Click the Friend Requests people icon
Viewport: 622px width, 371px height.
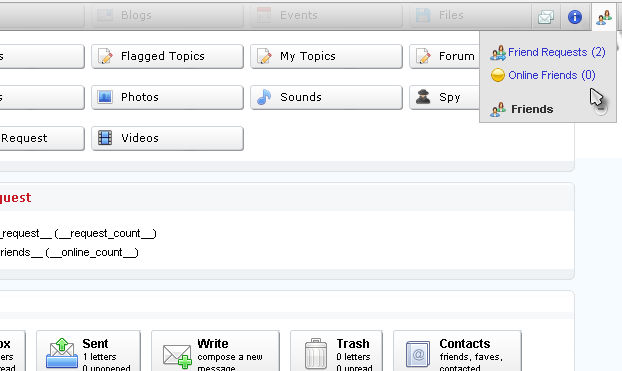498,52
